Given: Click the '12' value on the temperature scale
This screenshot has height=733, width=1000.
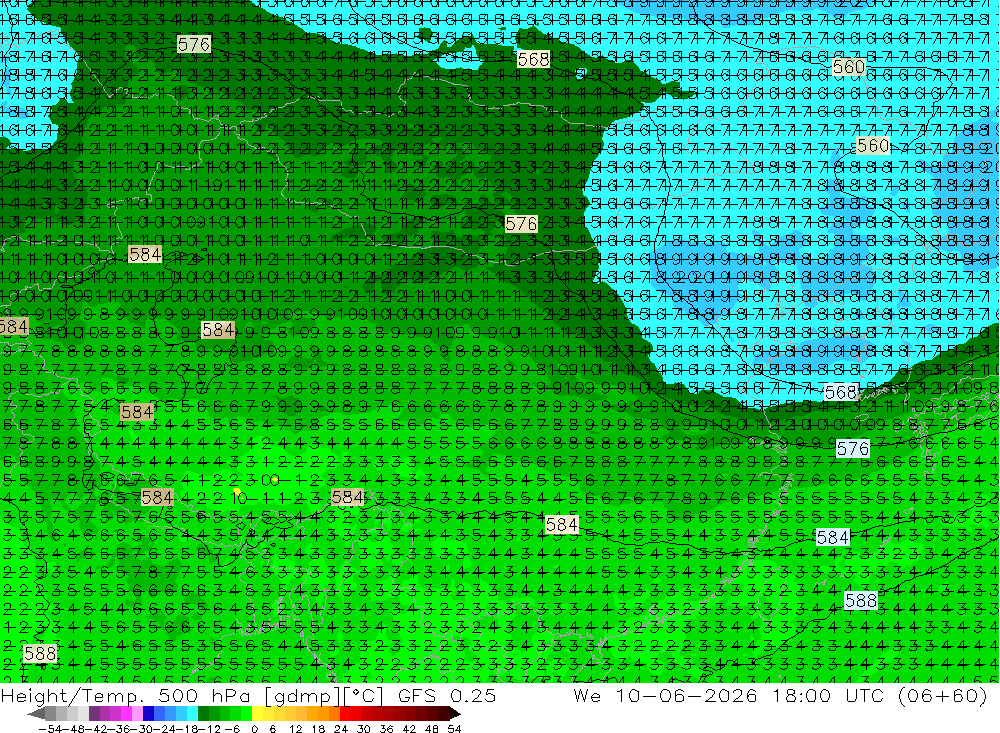Looking at the screenshot, I should (296, 729).
